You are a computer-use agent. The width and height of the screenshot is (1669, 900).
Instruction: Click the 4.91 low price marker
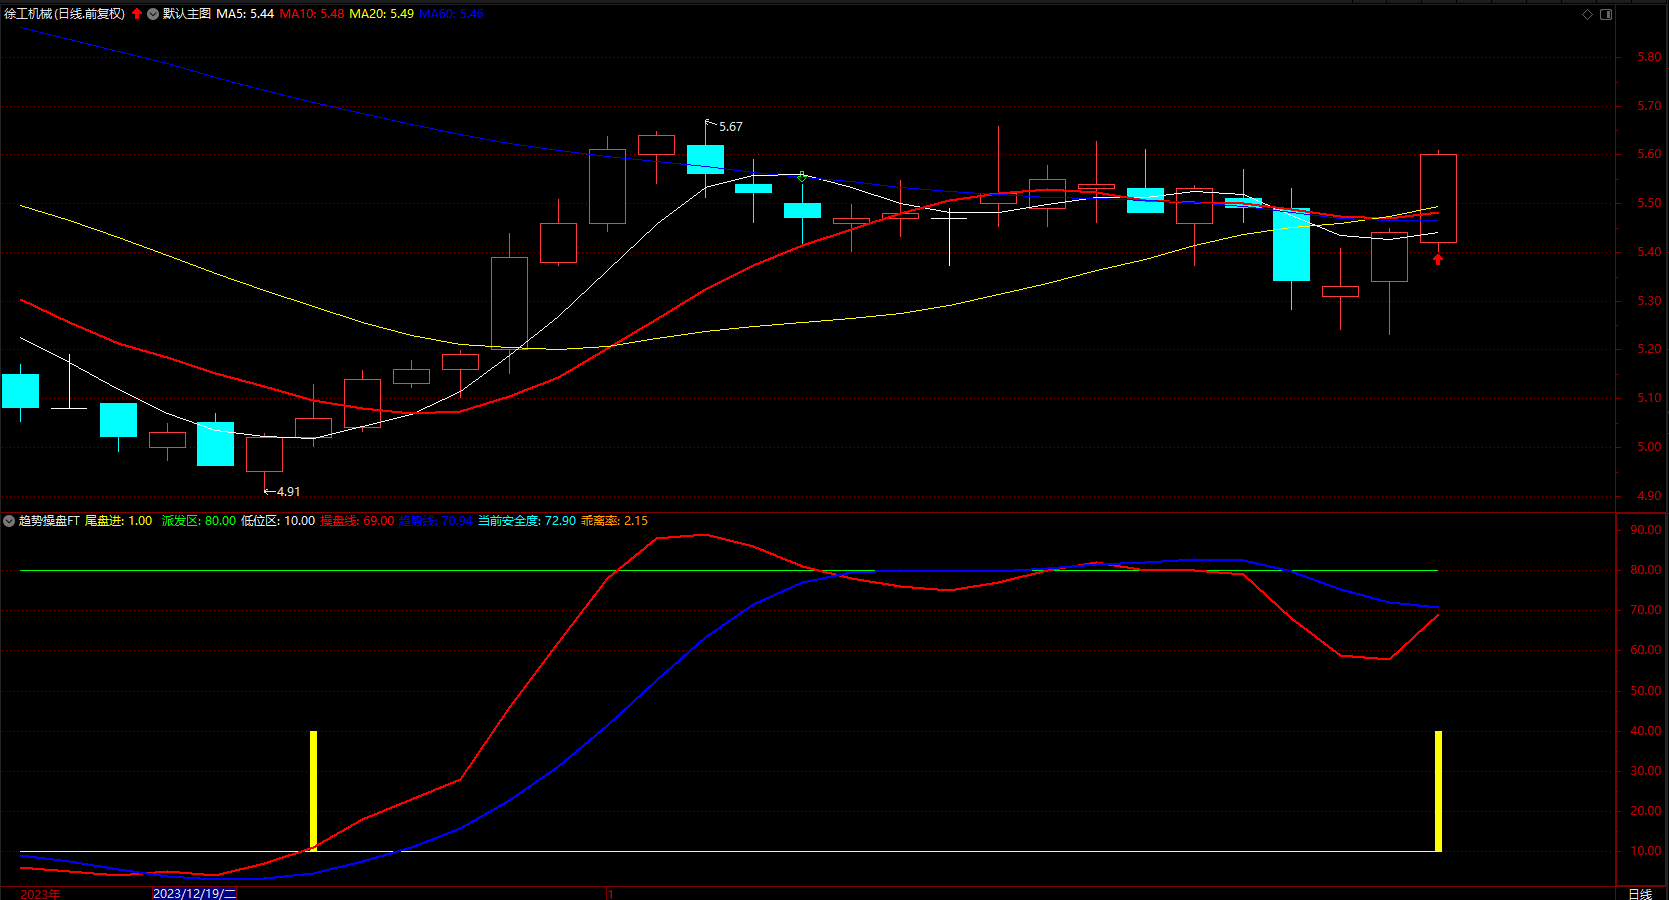tap(288, 492)
